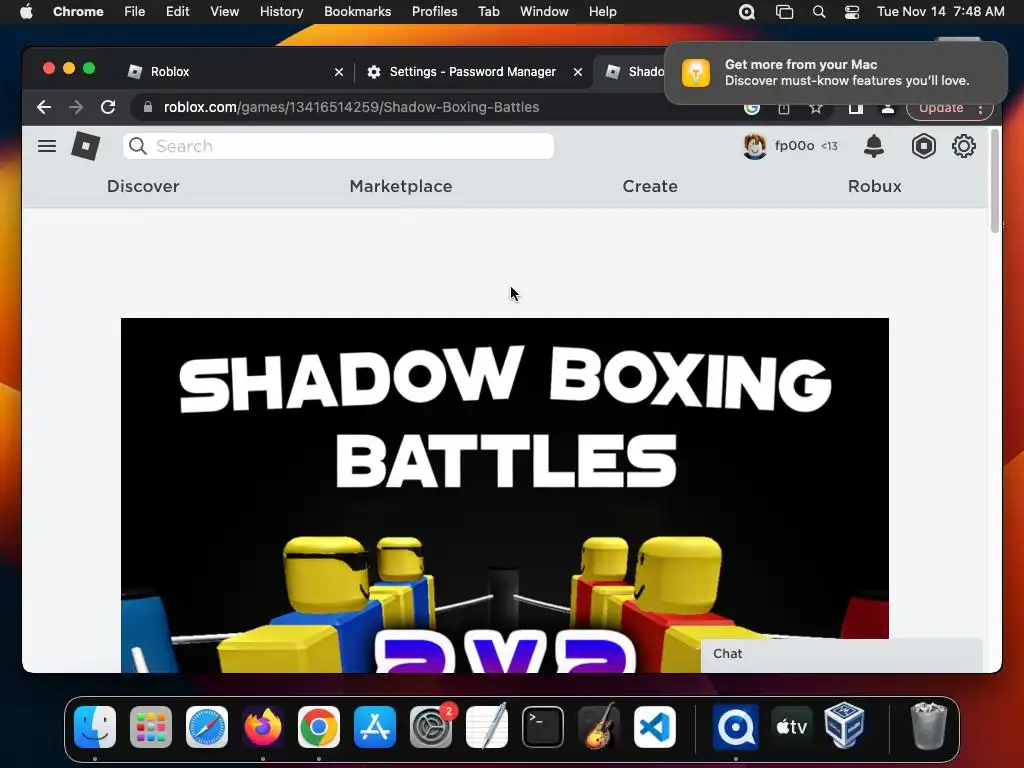Click the Shadow Boxing Battles thumbnail
This screenshot has width=1024, height=768.
coord(505,495)
